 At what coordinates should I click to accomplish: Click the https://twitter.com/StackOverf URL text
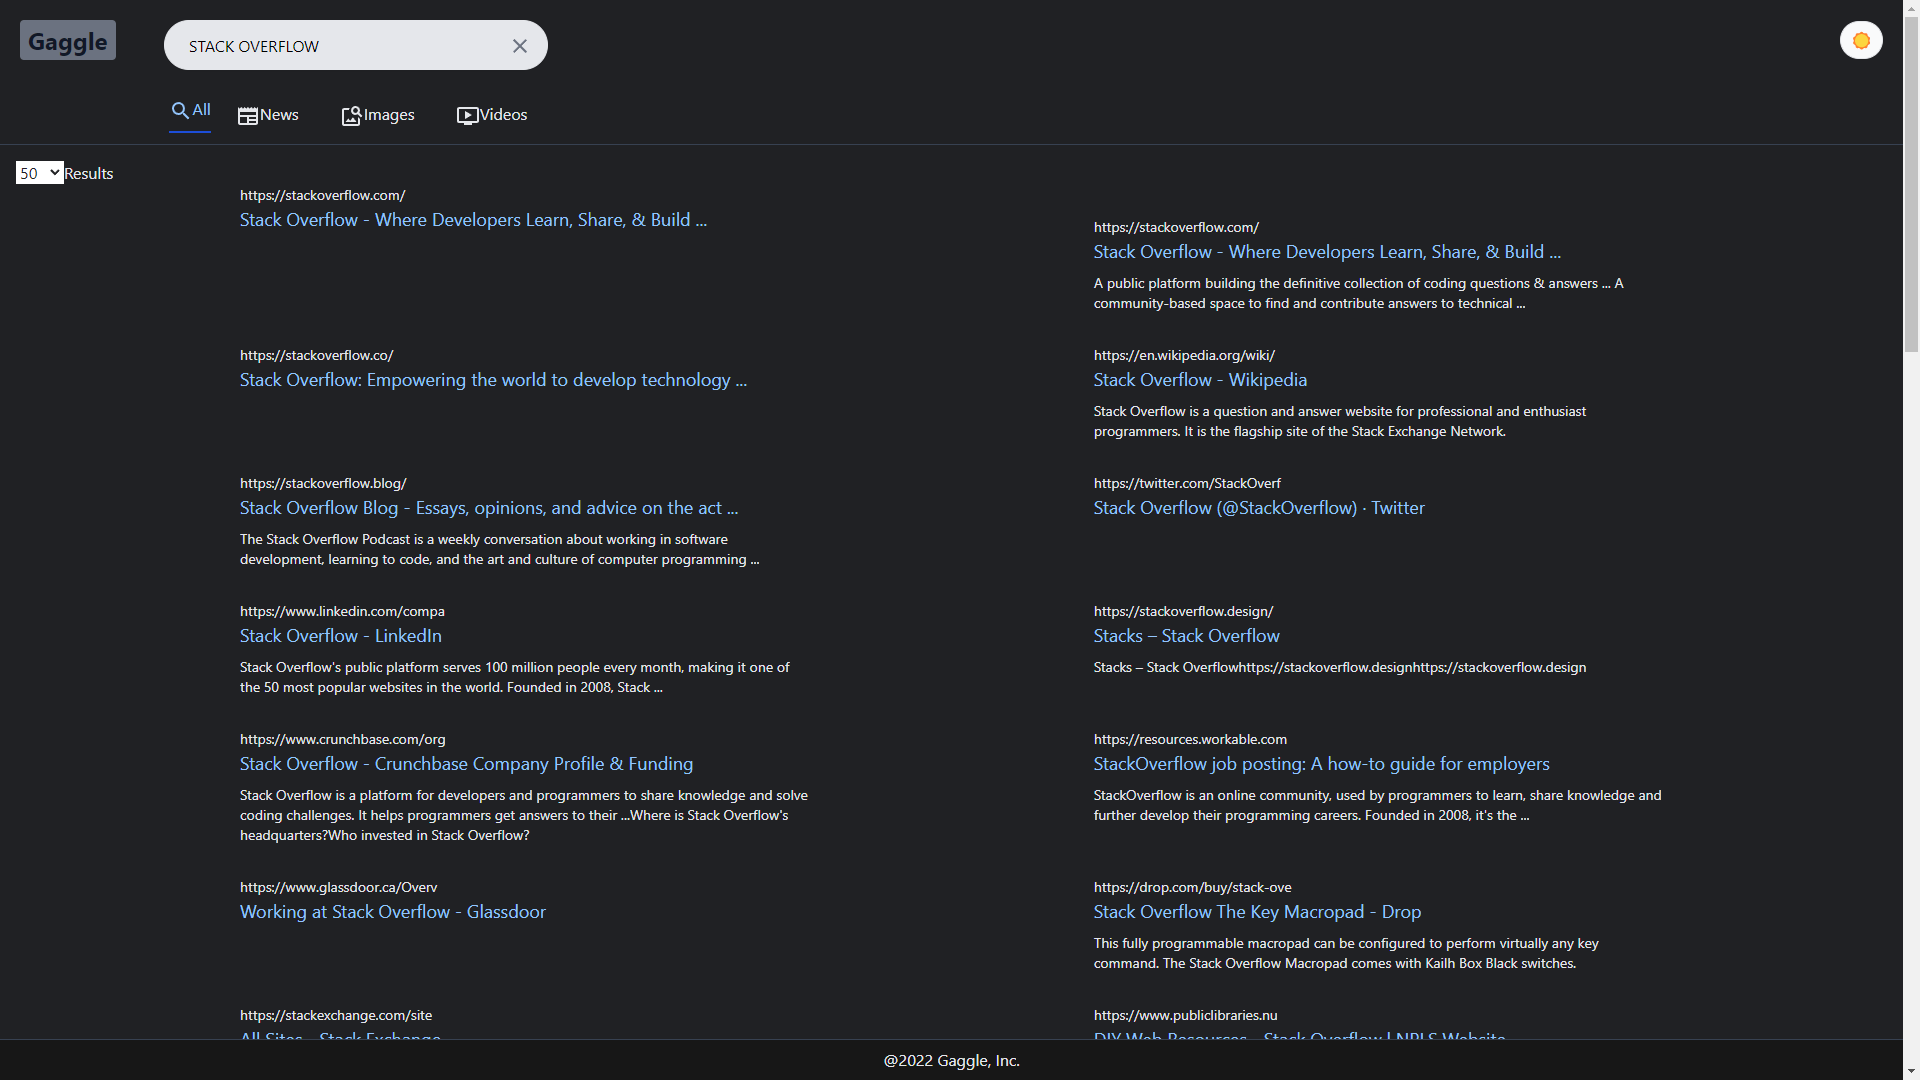click(x=1187, y=483)
